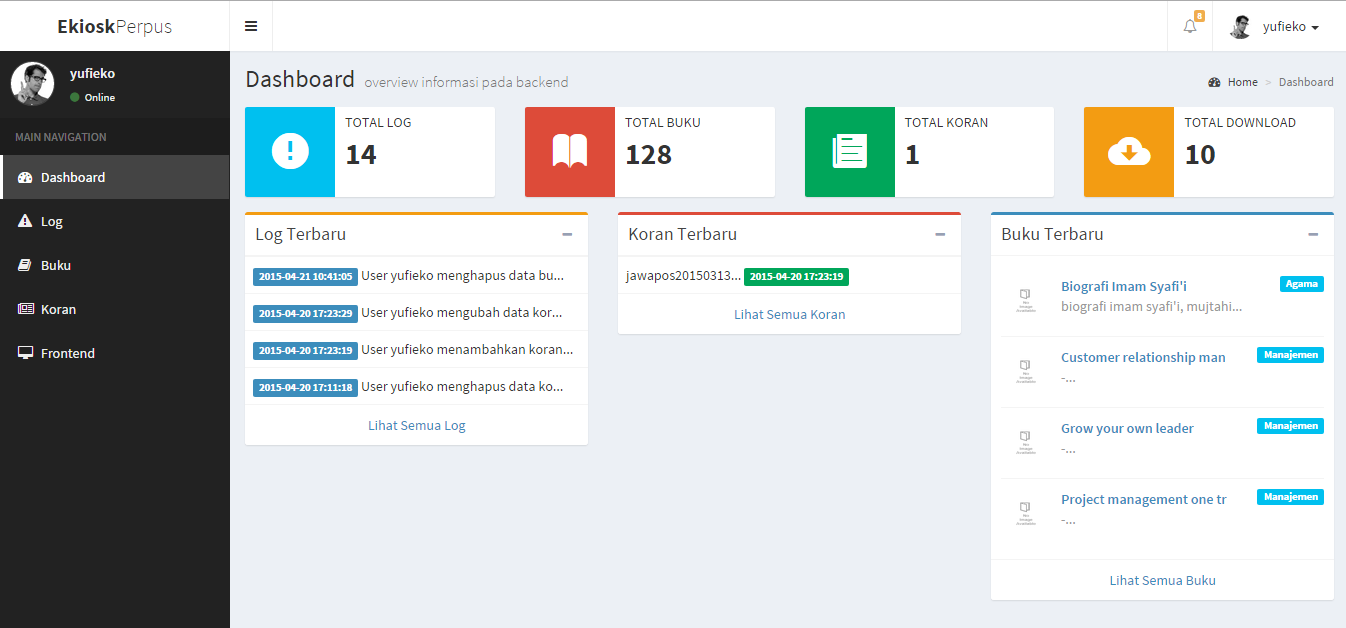The height and width of the screenshot is (628, 1346).
Task: Click Manajemen badge beside Project management one tr
Action: (1290, 497)
